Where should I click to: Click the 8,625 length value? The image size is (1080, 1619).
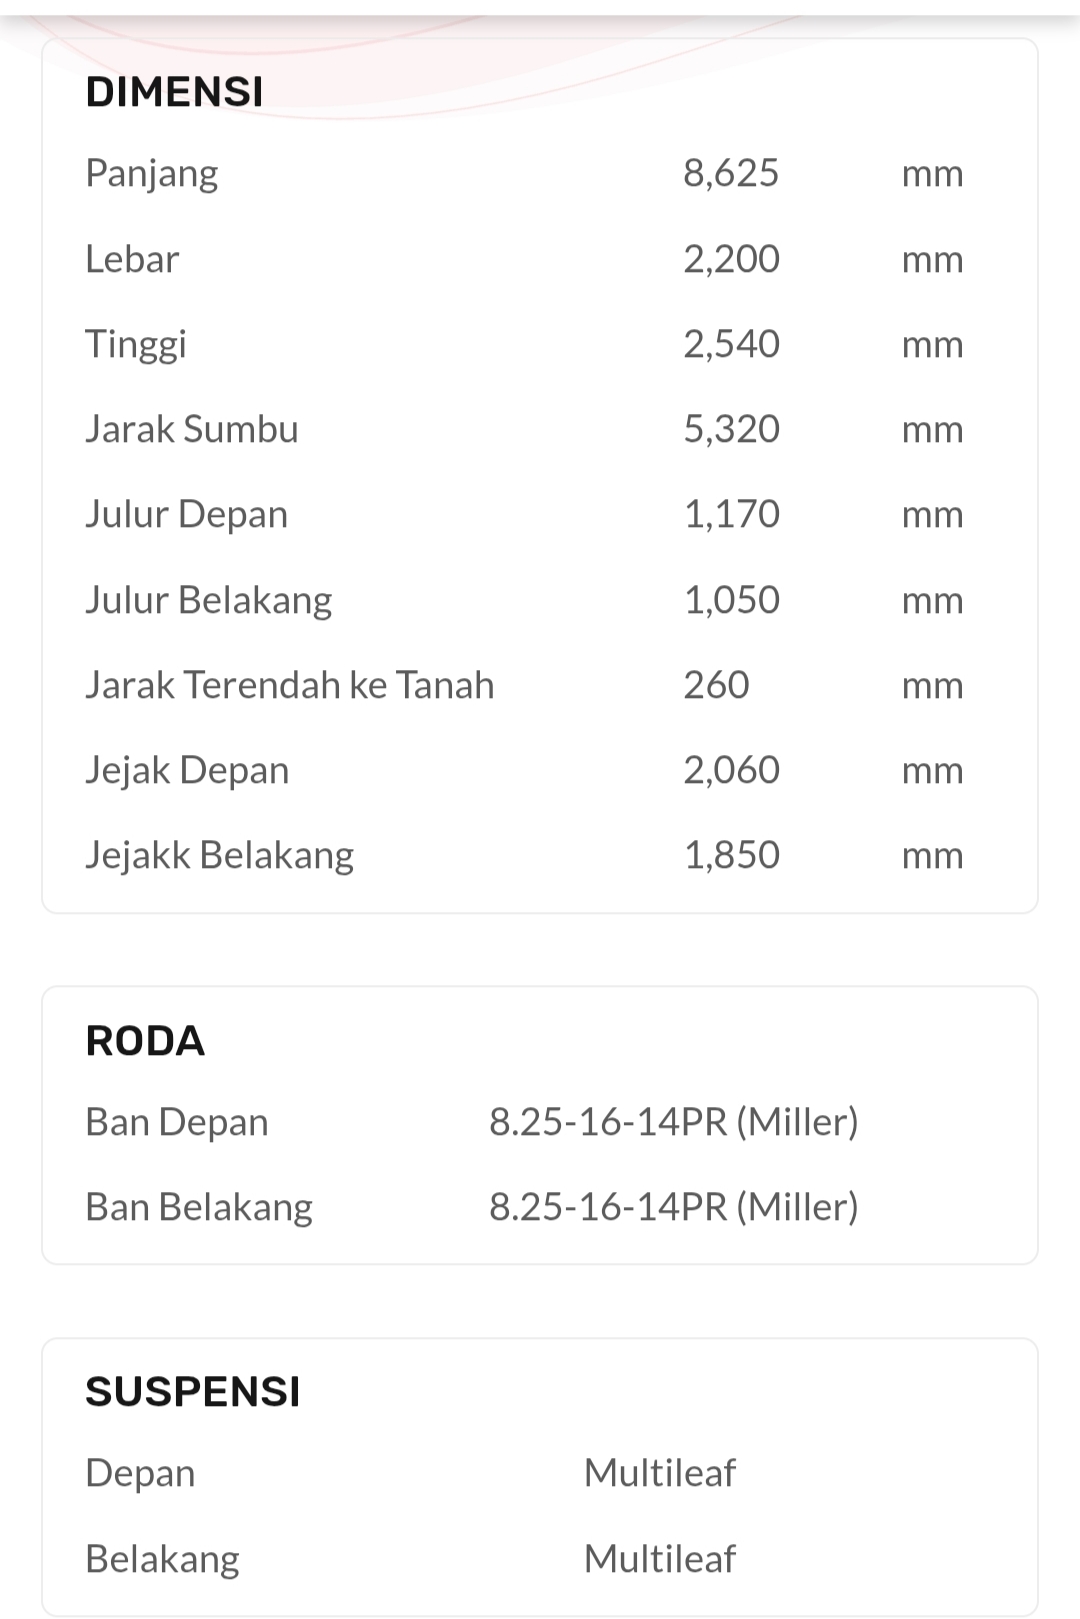coord(730,173)
